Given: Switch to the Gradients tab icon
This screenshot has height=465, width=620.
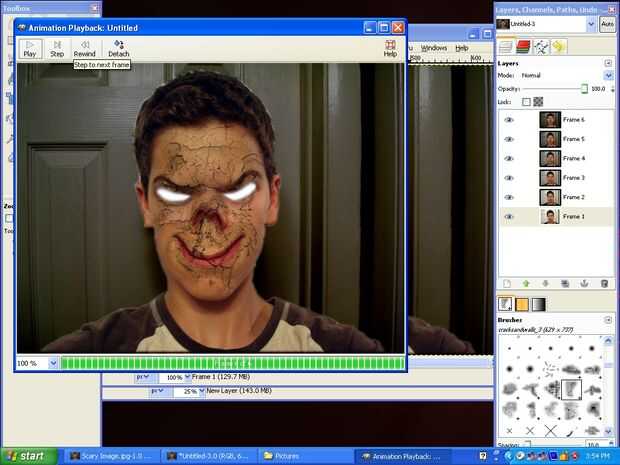Looking at the screenshot, I should [x=539, y=304].
